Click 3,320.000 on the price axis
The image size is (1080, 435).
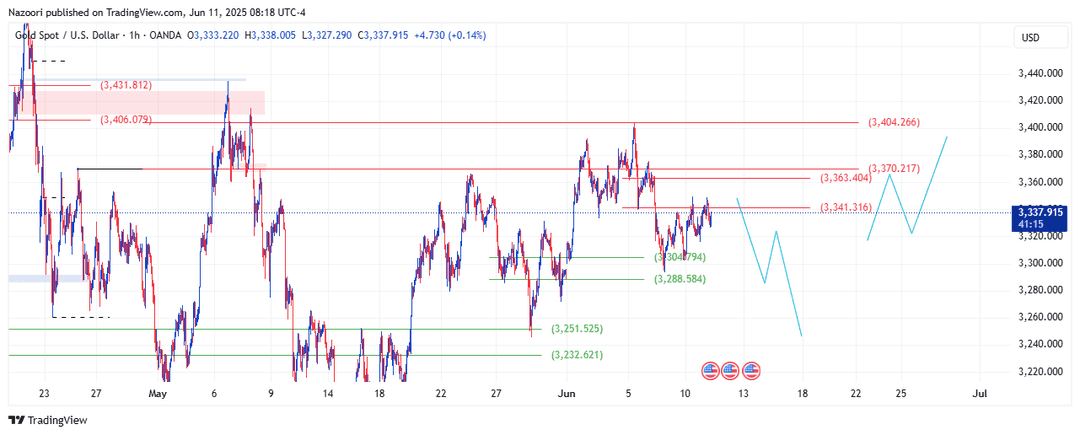1040,236
